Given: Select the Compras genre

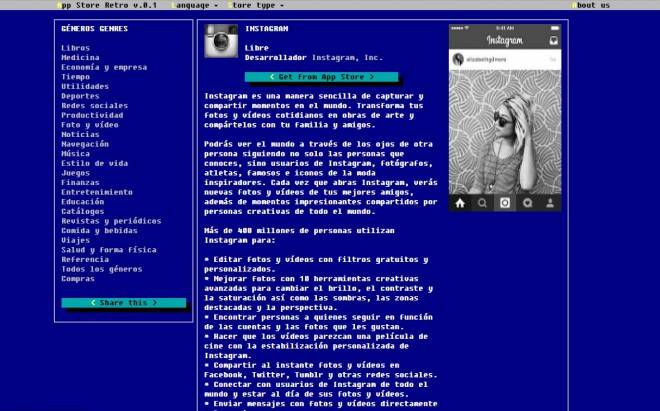Looking at the screenshot, I should tap(78, 279).
